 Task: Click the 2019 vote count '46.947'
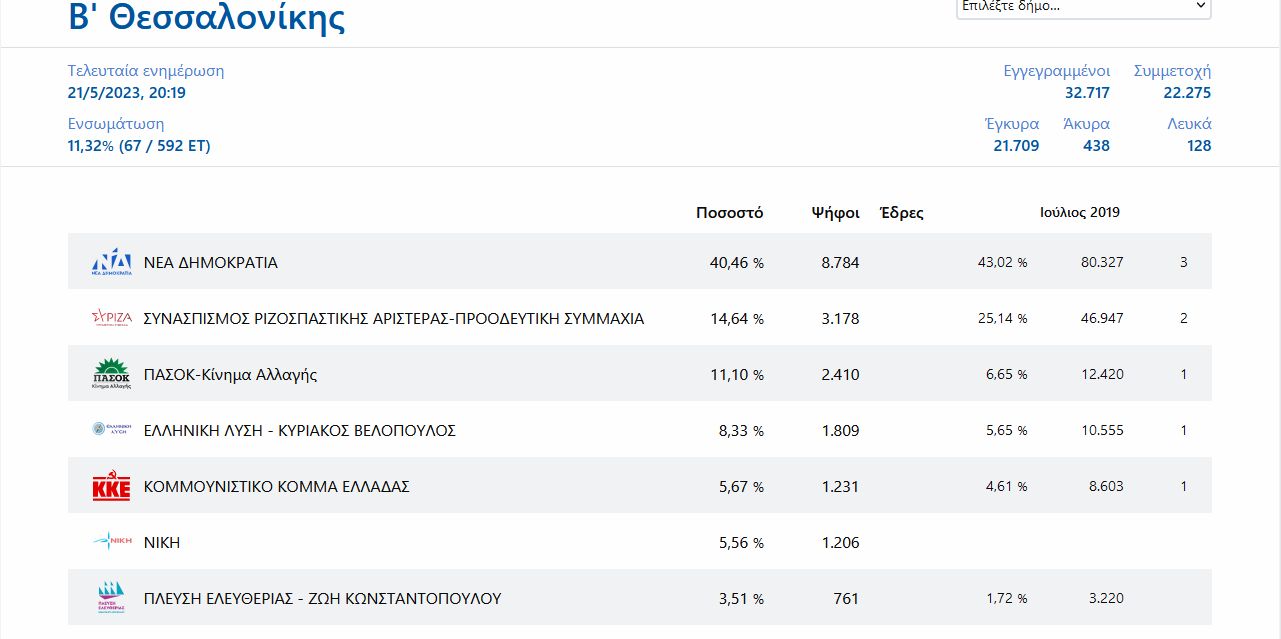1102,319
